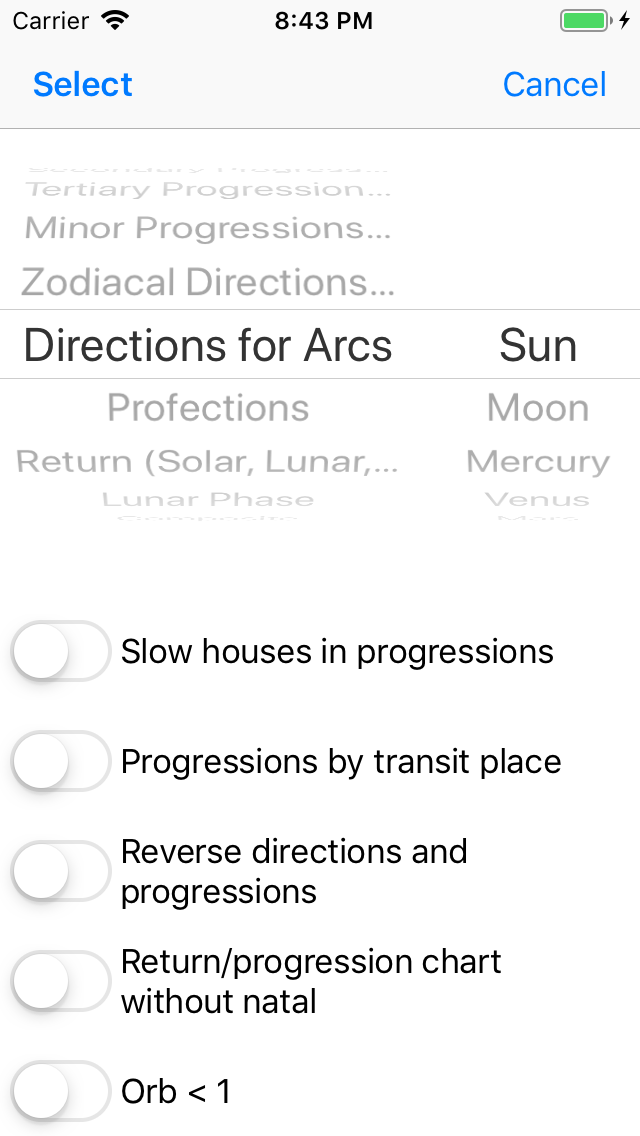640x1136 pixels.
Task: Enable Slow houses in progressions switch
Action: point(60,652)
